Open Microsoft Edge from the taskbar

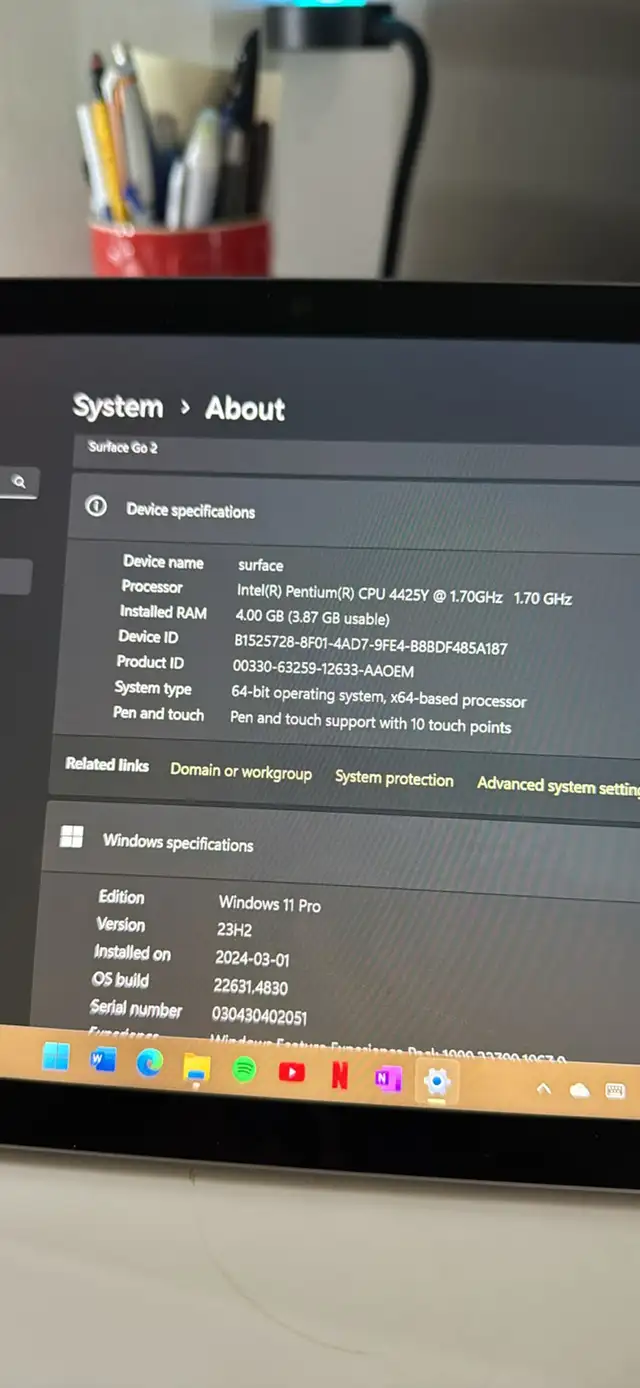coord(150,1064)
